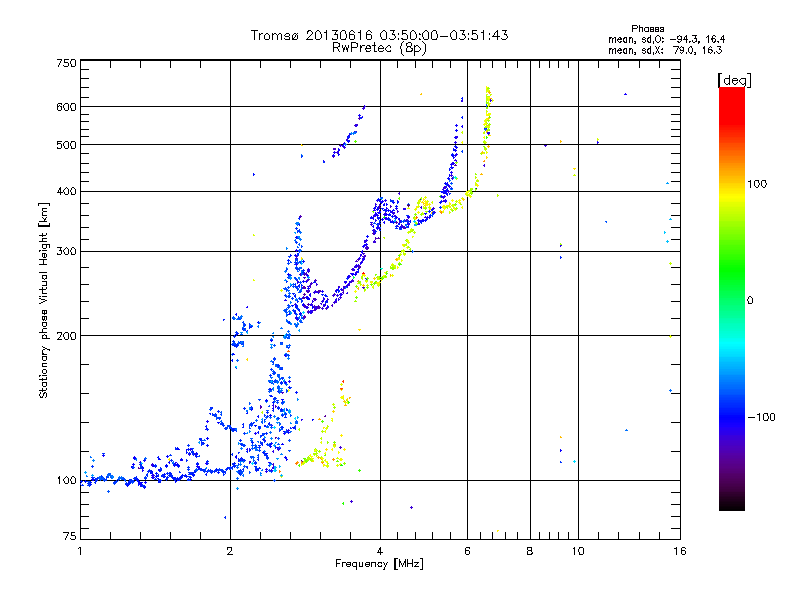
Task: Click the y-axis tick label '600'
Action: tap(67, 107)
